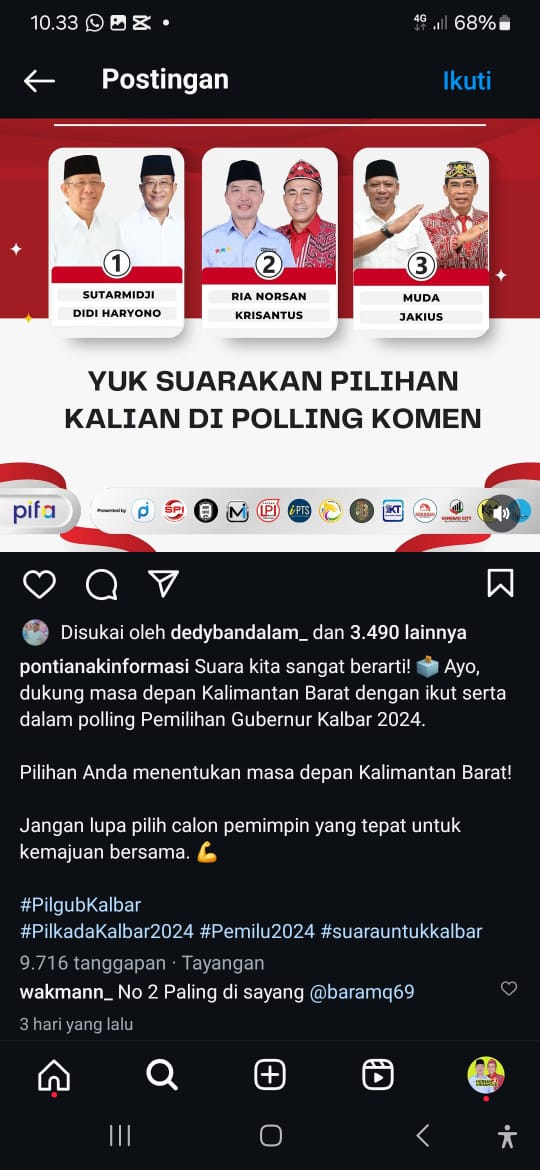Open the pontianakinformasi username link
Screen dimensions: 540x1170
point(105,666)
